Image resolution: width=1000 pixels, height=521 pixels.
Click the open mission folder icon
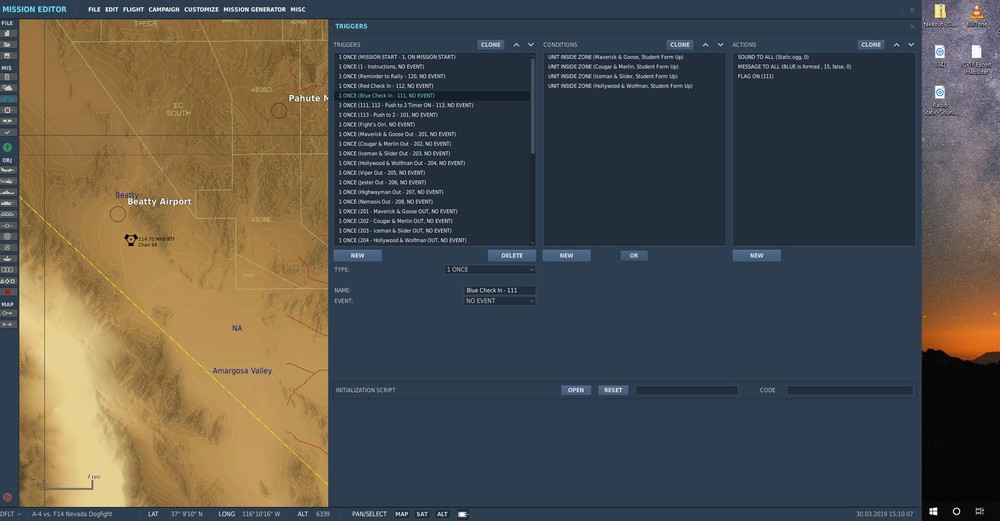(x=8, y=45)
